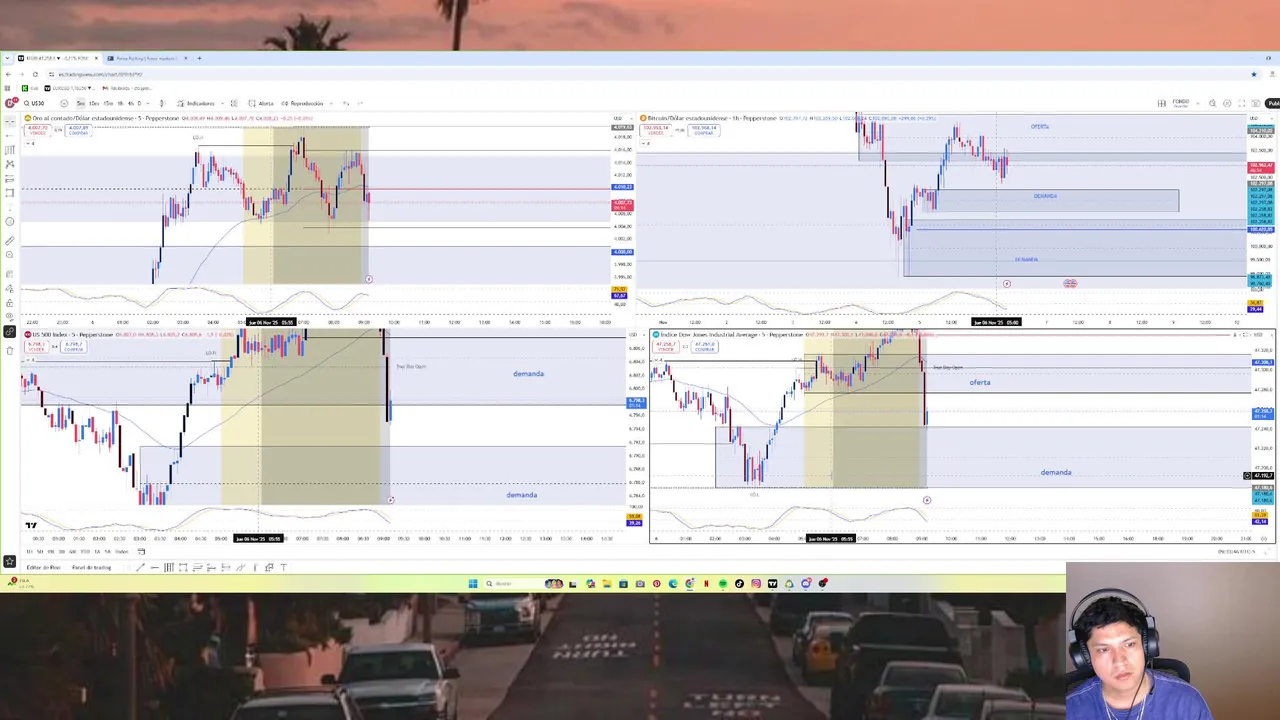Add symbol to compare with plus icon
Screen dimensions: 1280x720
(x=64, y=103)
